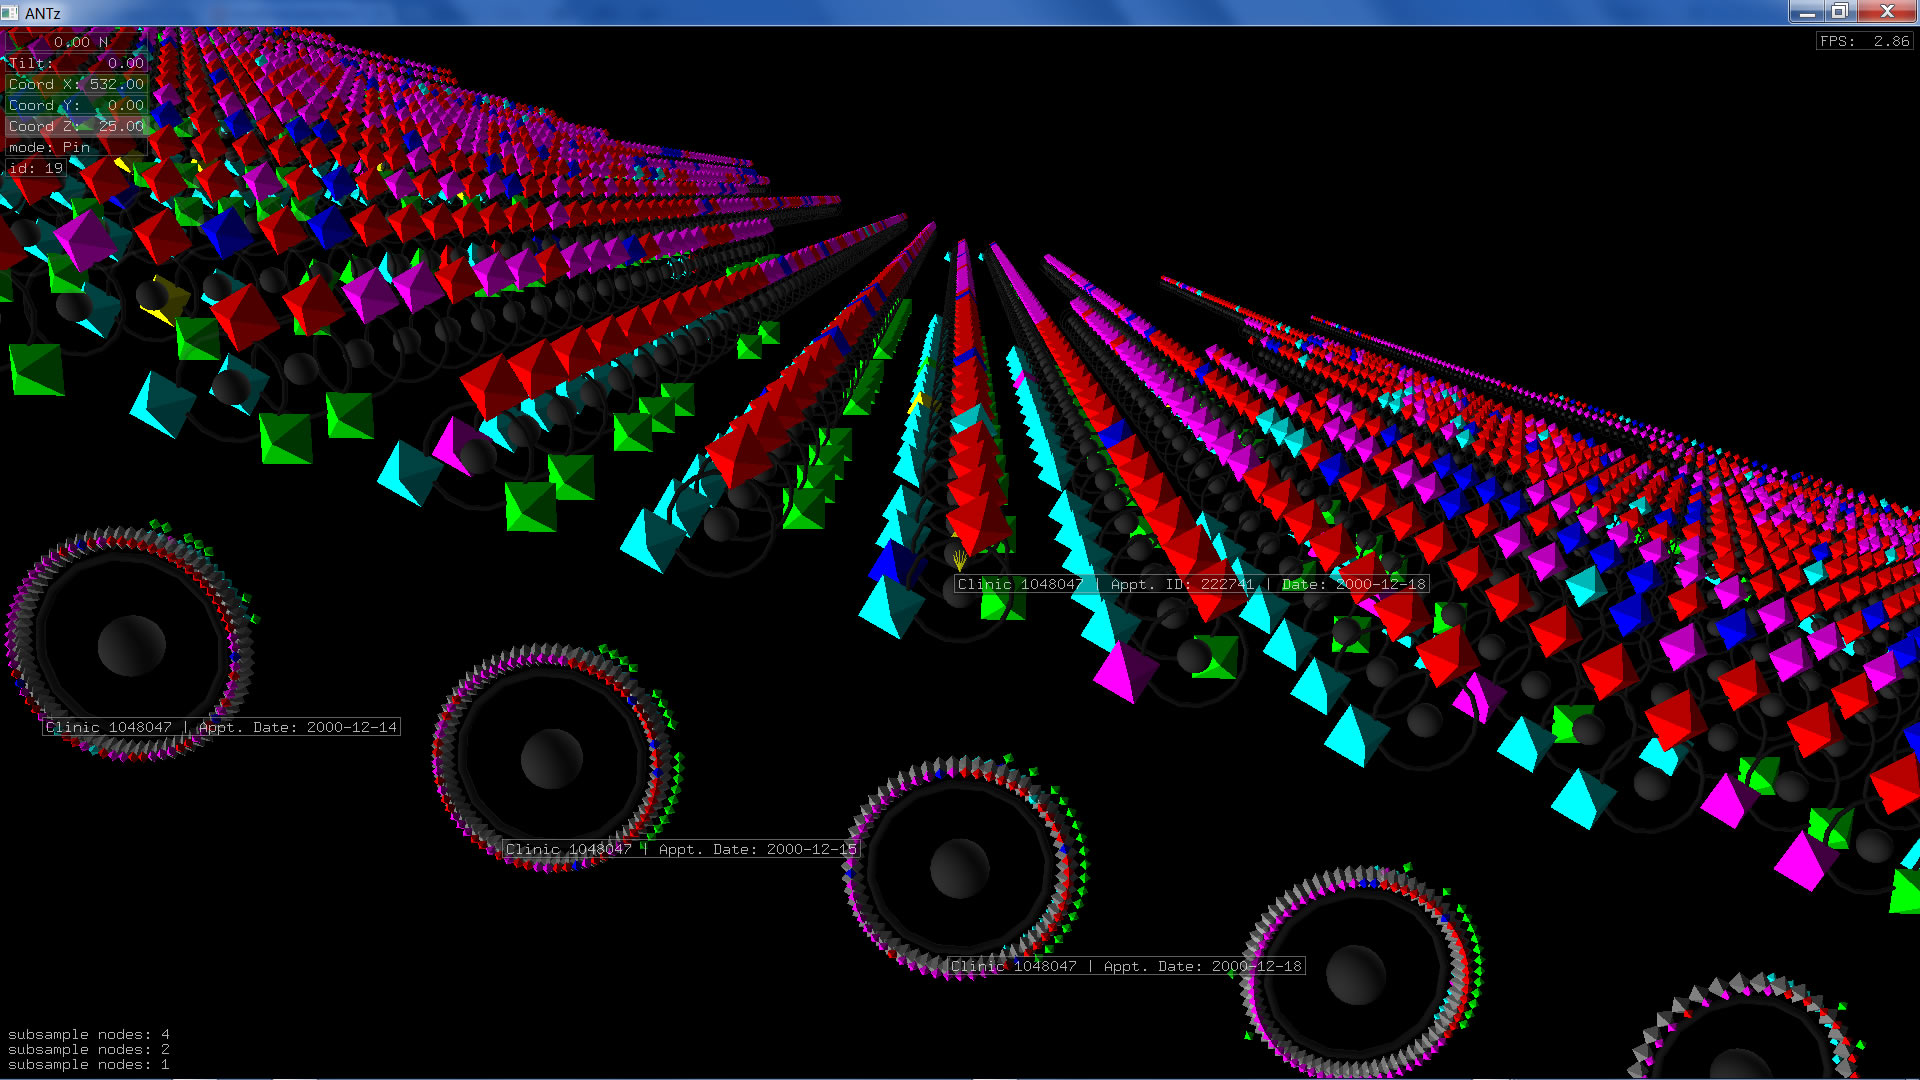
Task: Select the yellow cursor marker above the clinic tag
Action: tap(959, 559)
